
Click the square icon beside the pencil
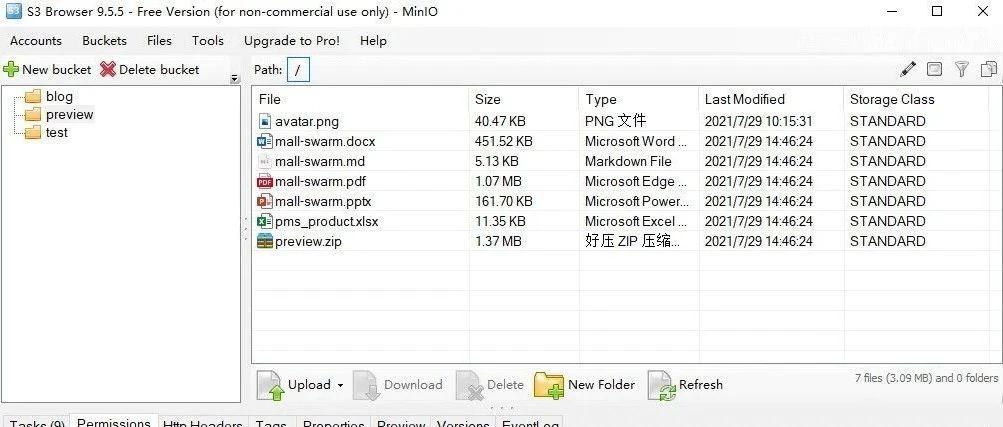[935, 69]
